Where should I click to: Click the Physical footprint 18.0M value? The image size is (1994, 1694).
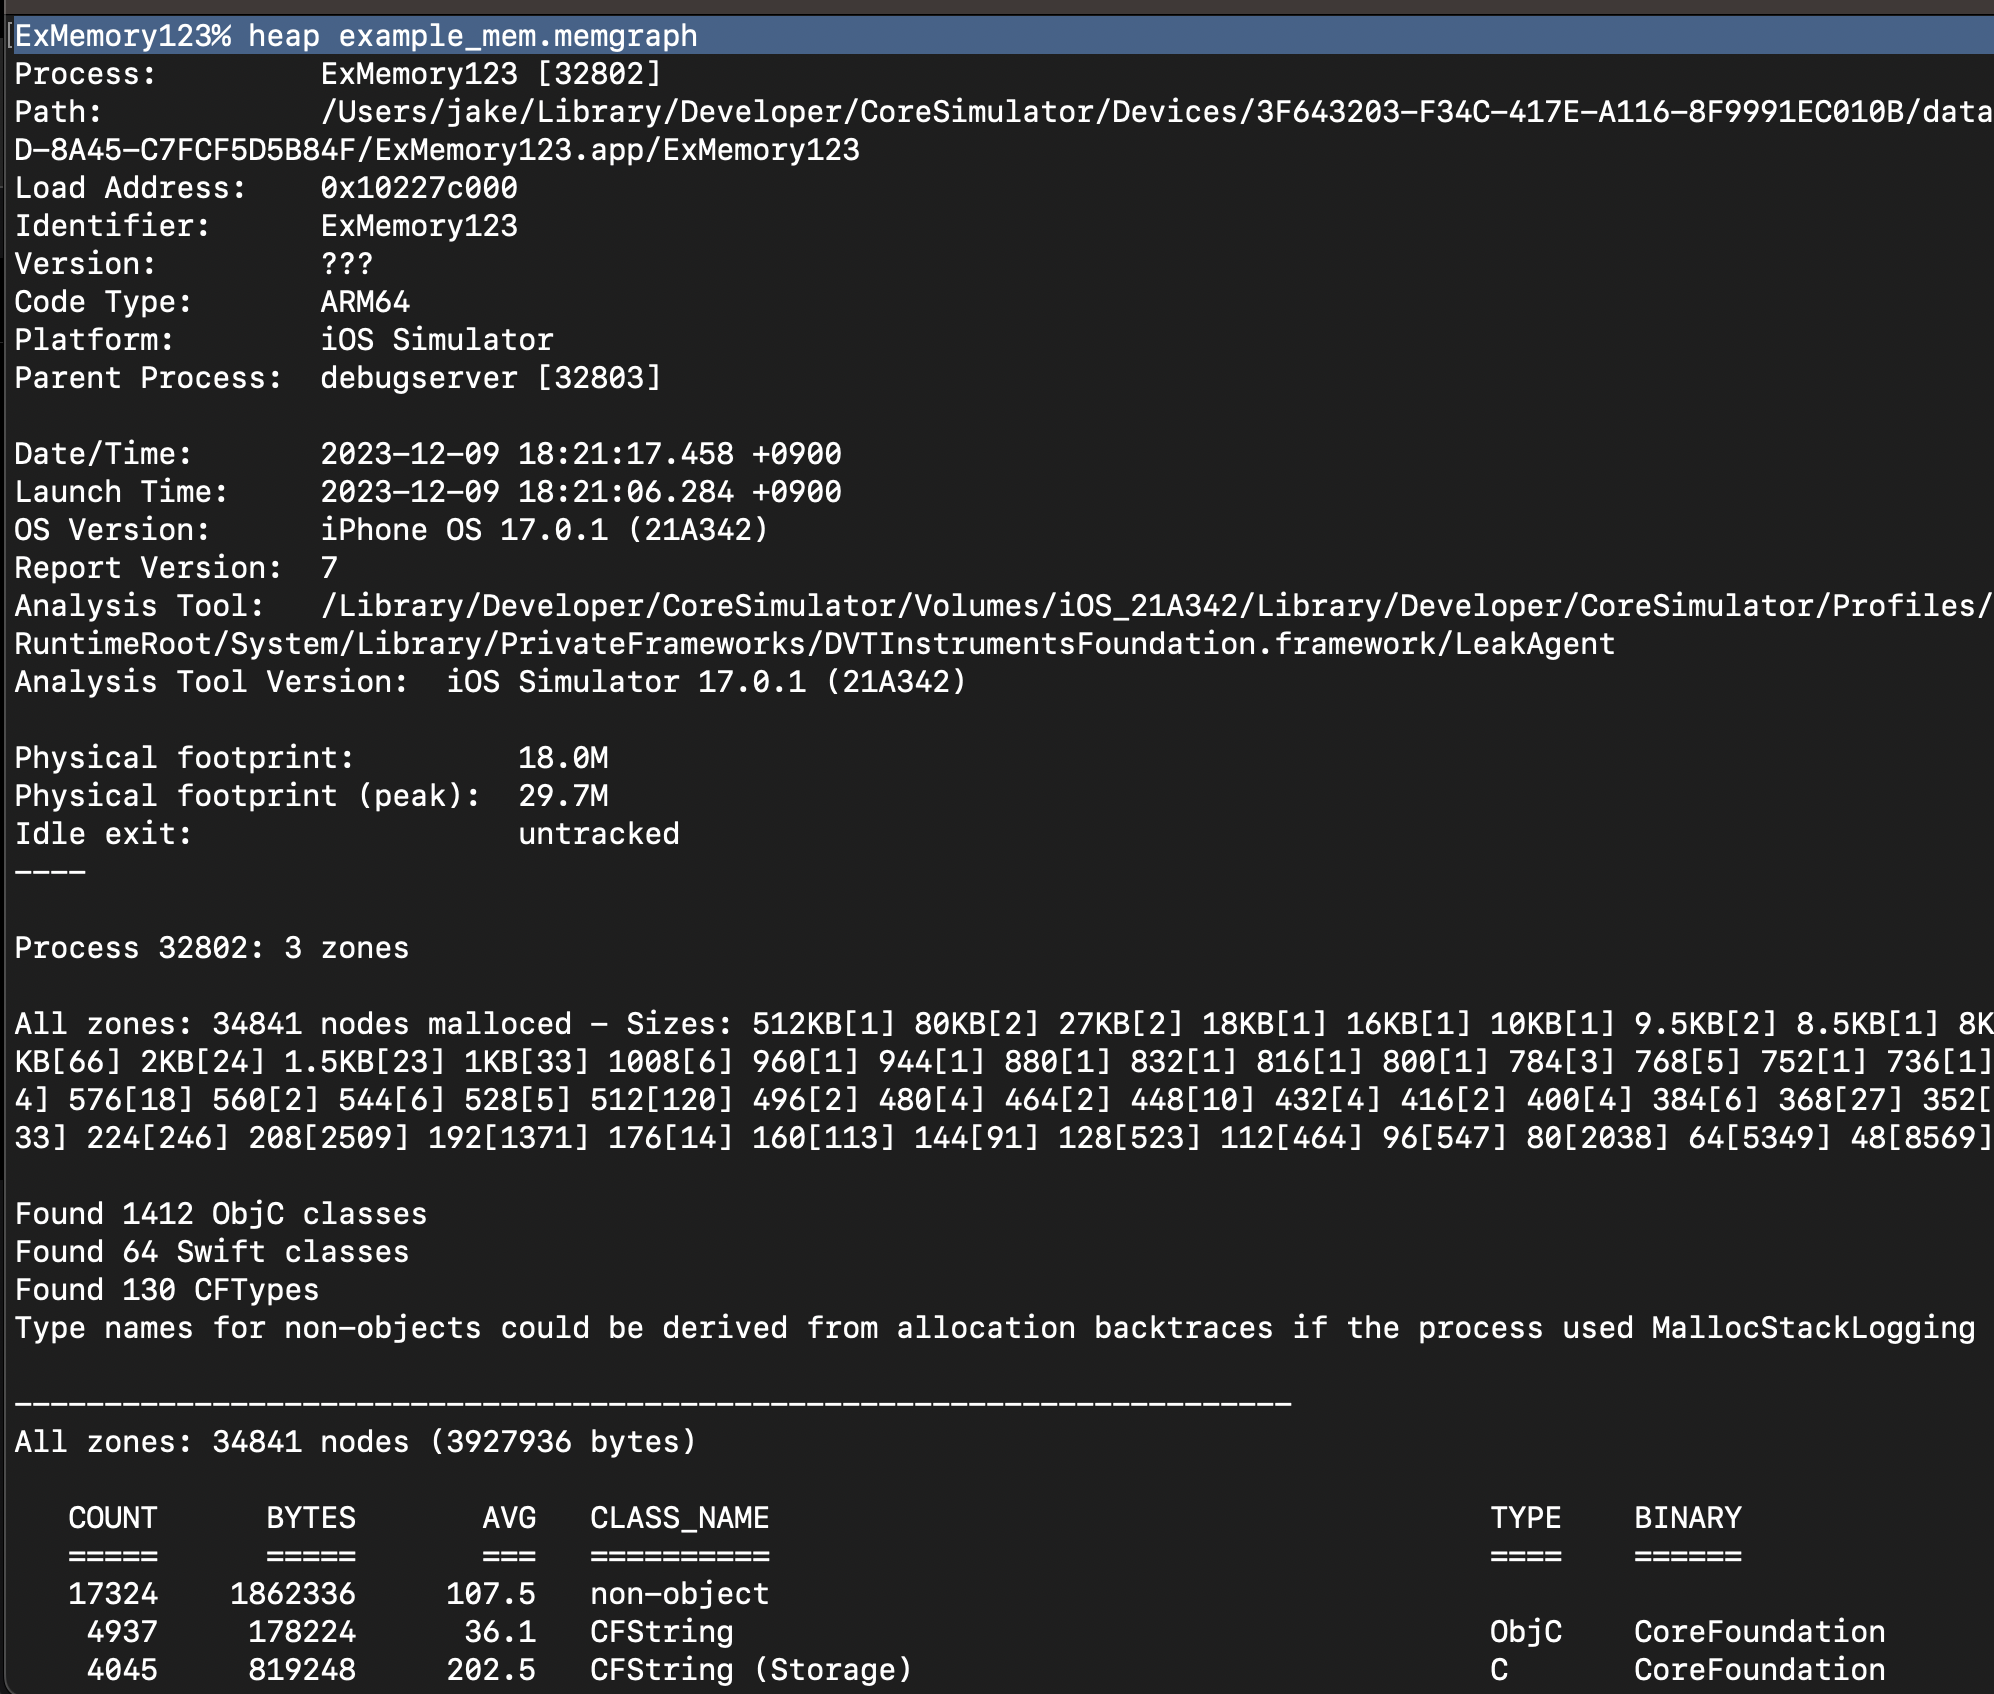click(x=562, y=758)
